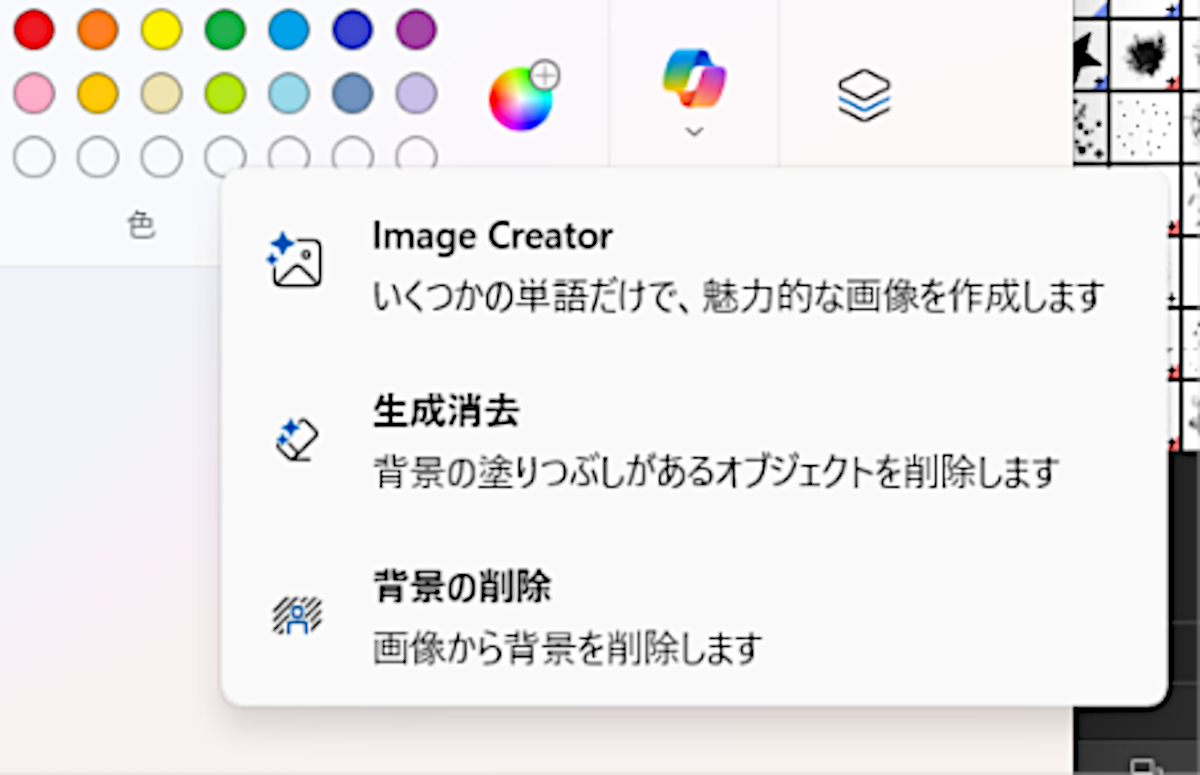
Task: Choose Image Creator from the menu
Action: click(x=694, y=266)
